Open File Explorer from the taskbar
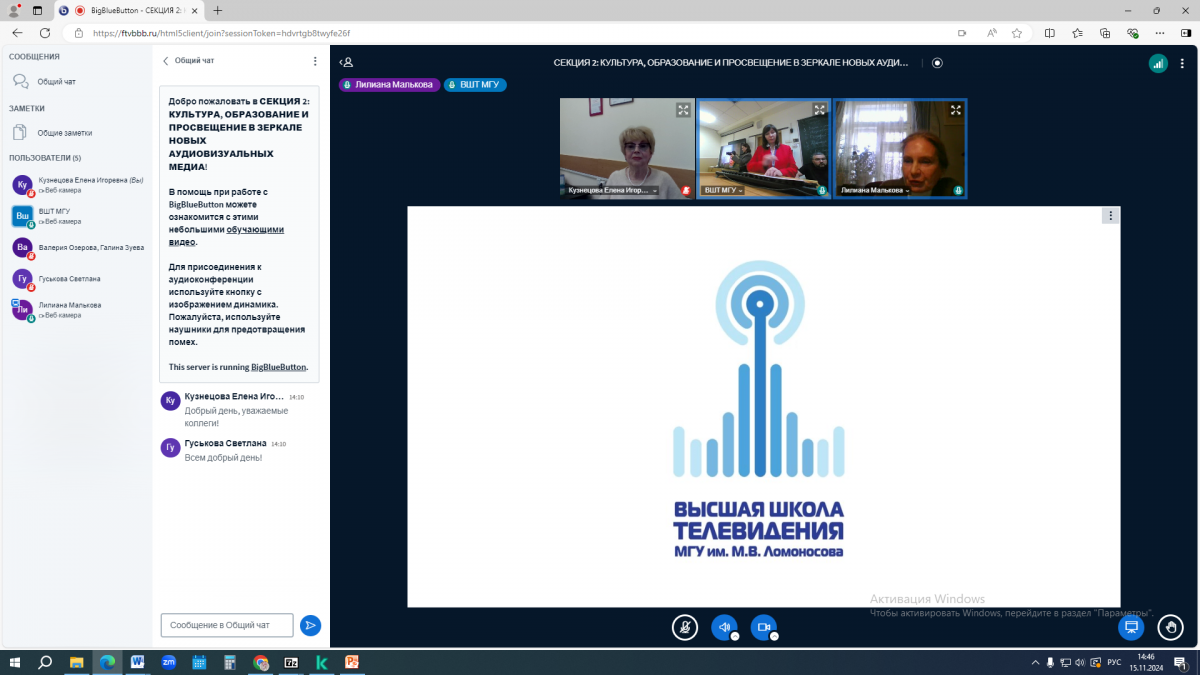The image size is (1200, 675). [x=76, y=662]
